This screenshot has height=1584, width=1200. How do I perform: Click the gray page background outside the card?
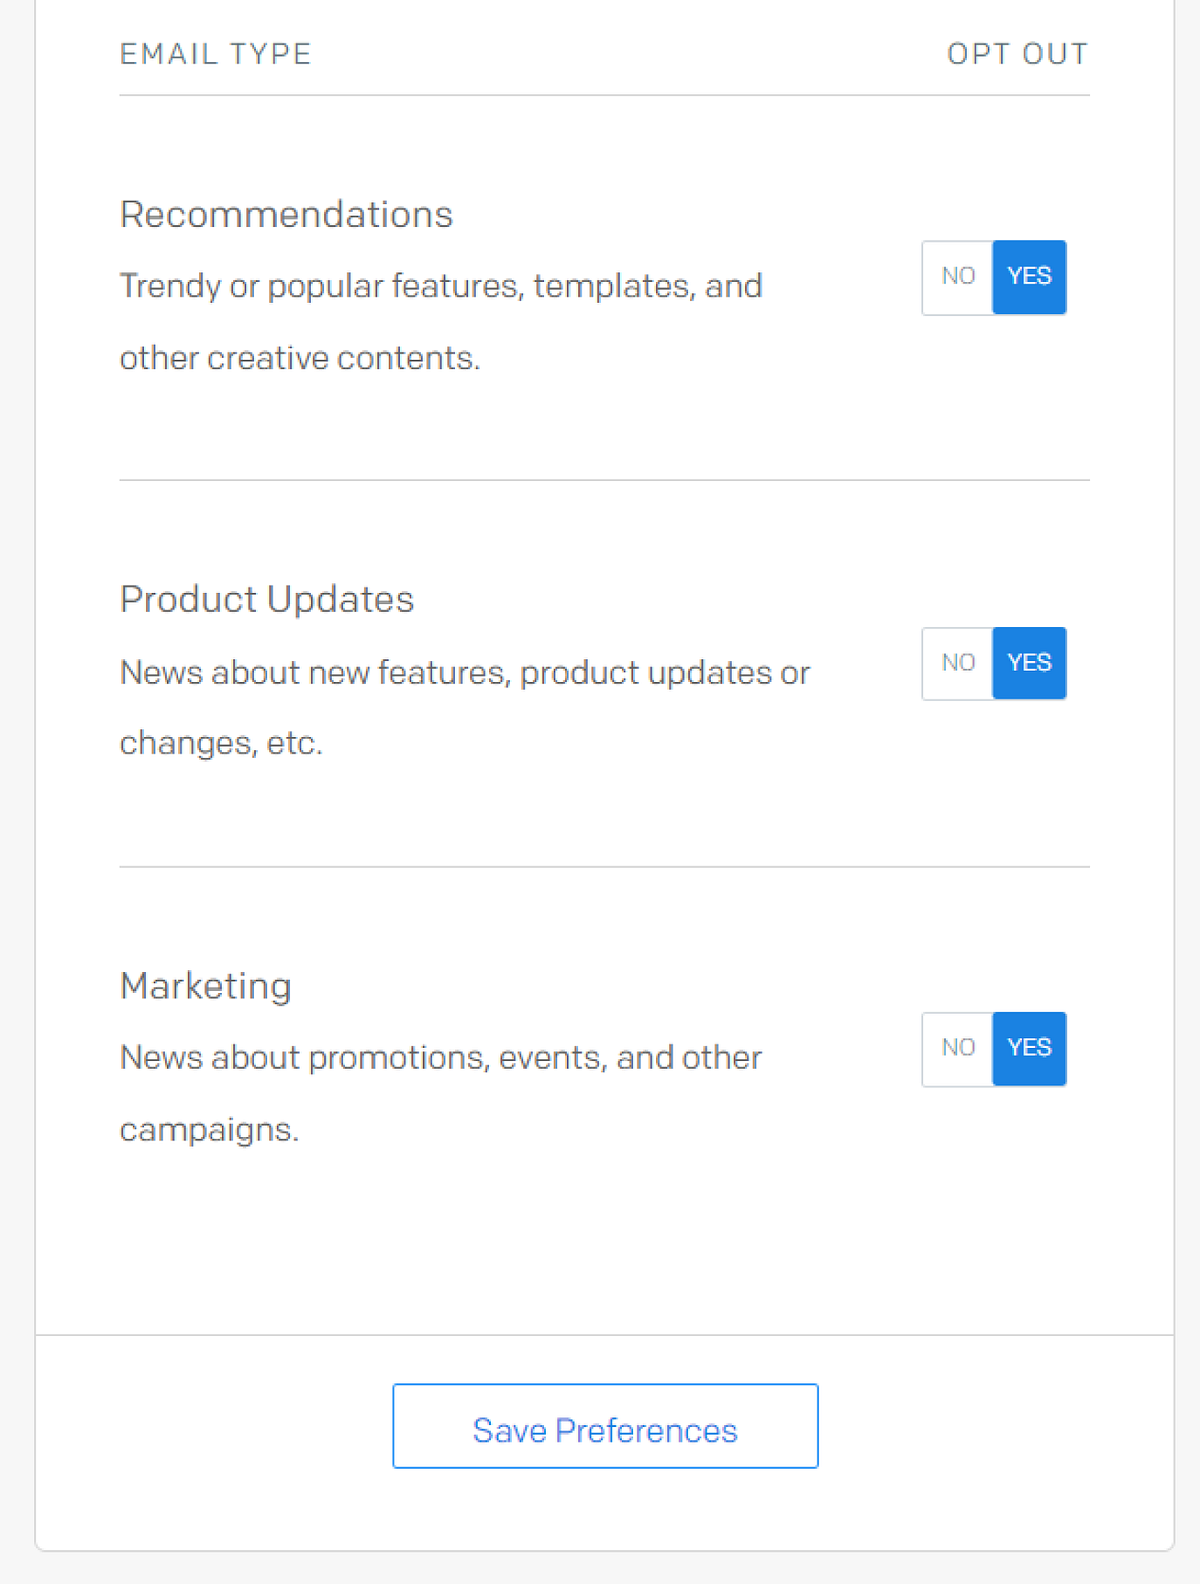tap(16, 800)
